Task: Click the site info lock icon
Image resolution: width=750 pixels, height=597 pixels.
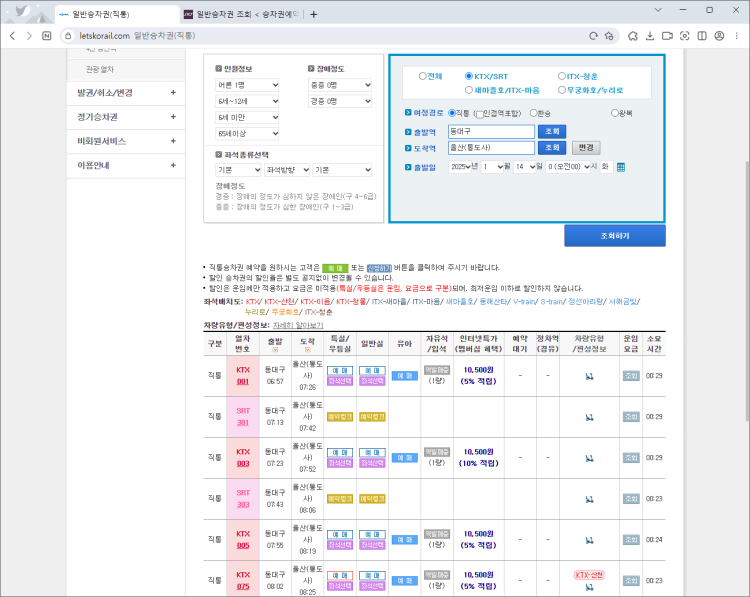Action: click(68, 36)
